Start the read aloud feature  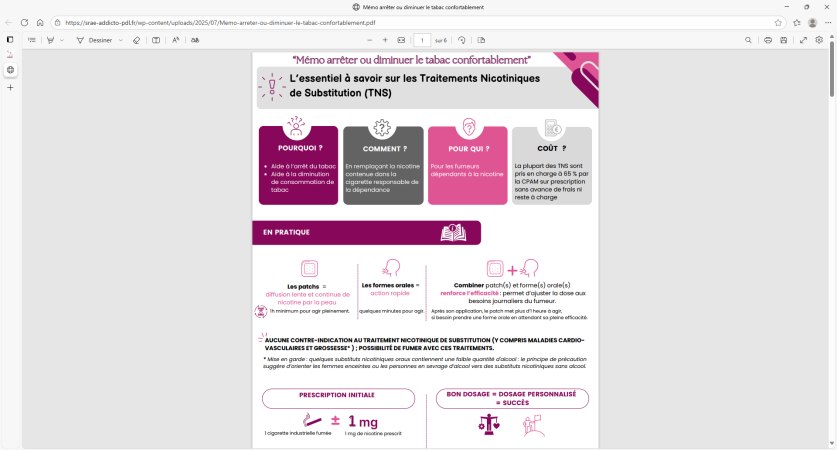tap(176, 40)
